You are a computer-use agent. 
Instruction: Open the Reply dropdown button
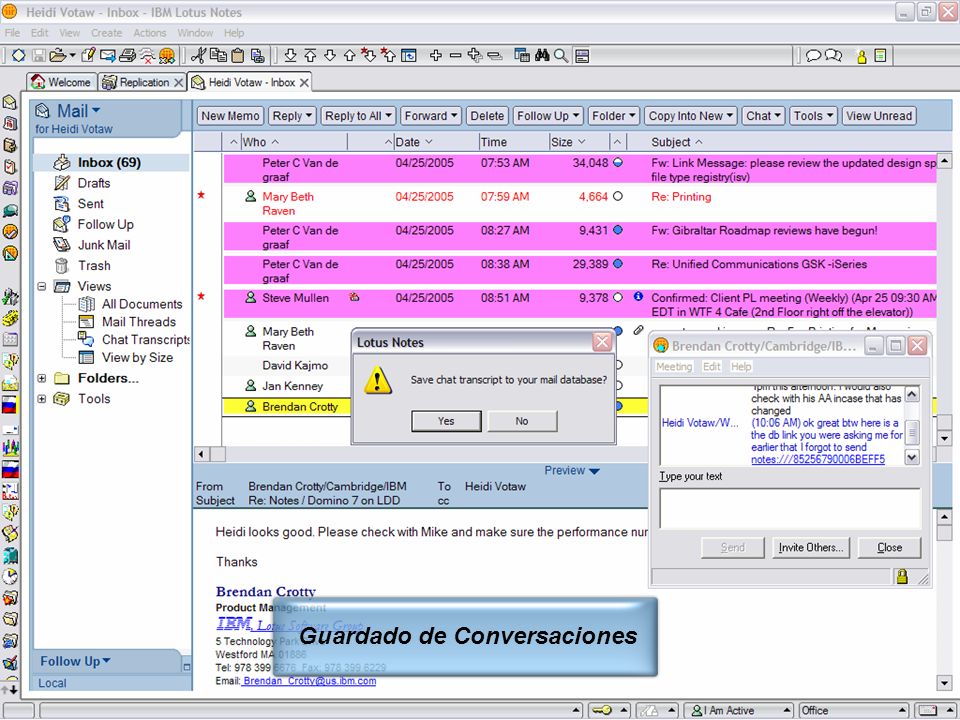(x=293, y=116)
